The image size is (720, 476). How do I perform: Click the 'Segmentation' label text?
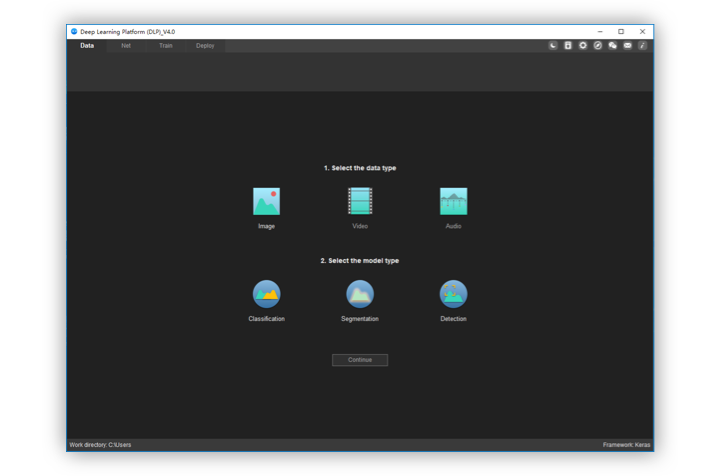click(360, 319)
